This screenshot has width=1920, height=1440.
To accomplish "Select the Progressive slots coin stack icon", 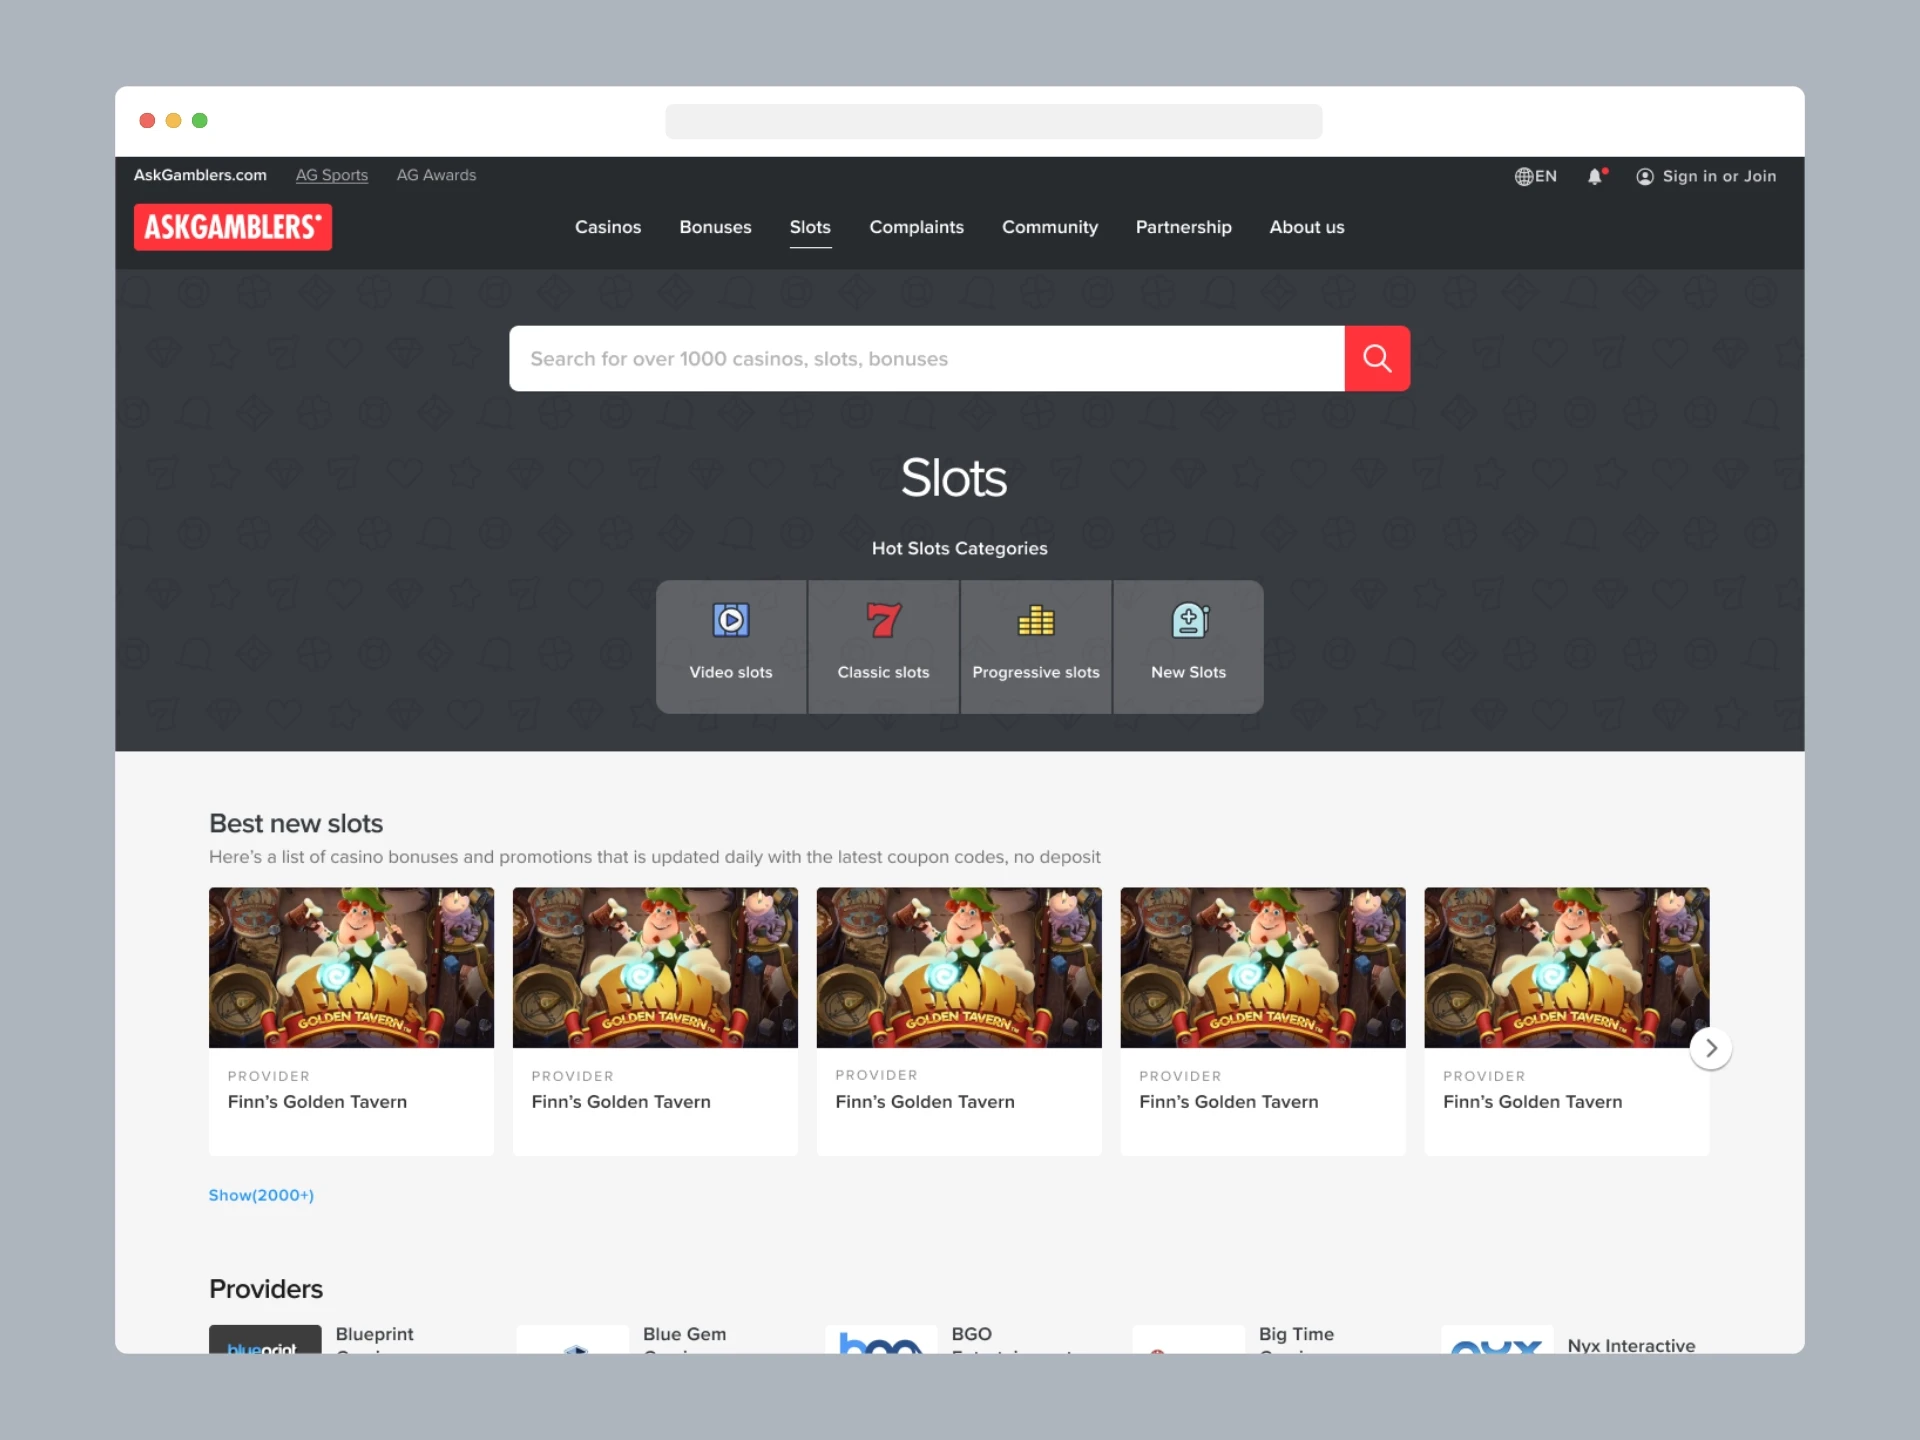I will (1035, 621).
